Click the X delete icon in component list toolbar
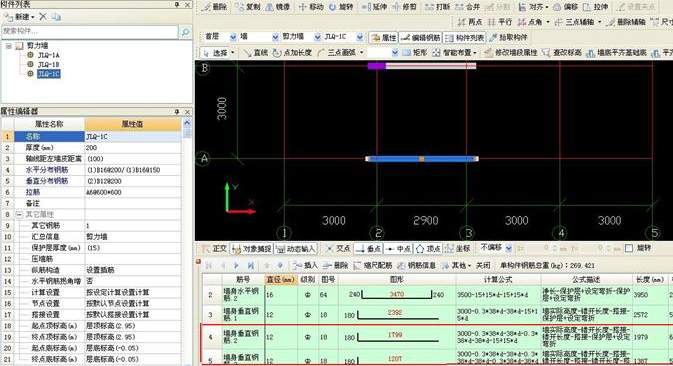This screenshot has width=673, height=366. click(x=42, y=16)
